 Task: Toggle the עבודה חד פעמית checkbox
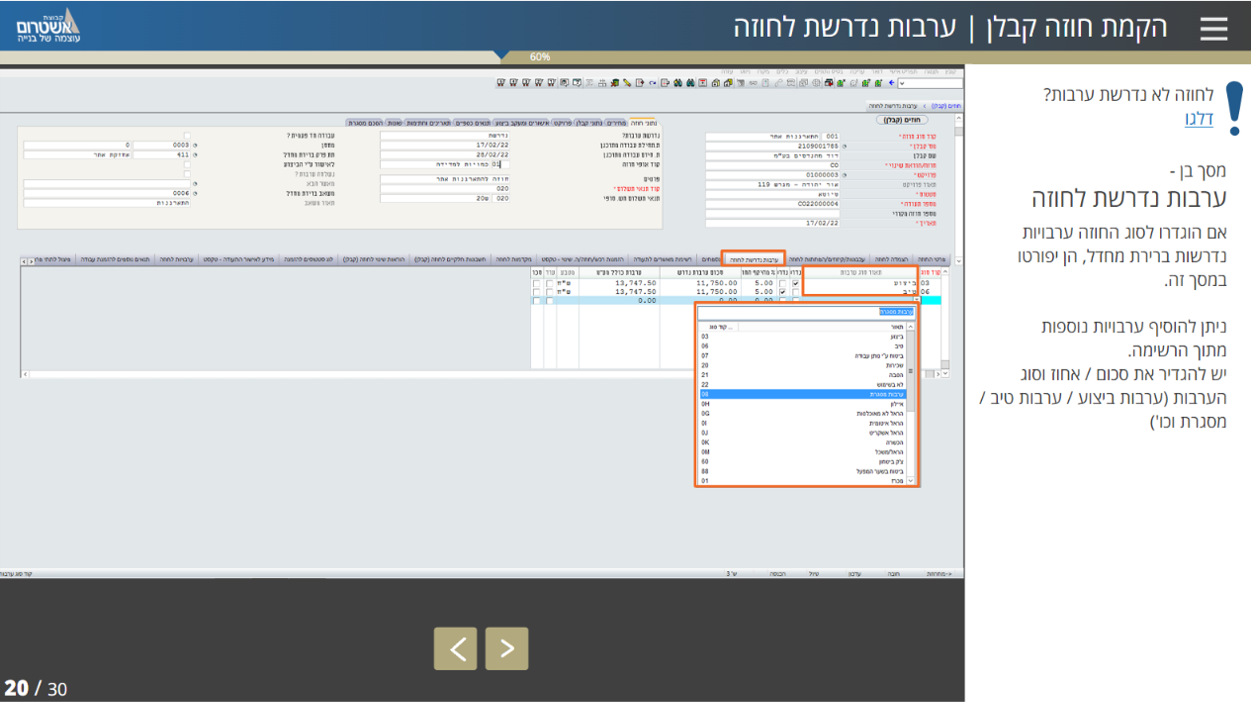pyautogui.click(x=187, y=135)
